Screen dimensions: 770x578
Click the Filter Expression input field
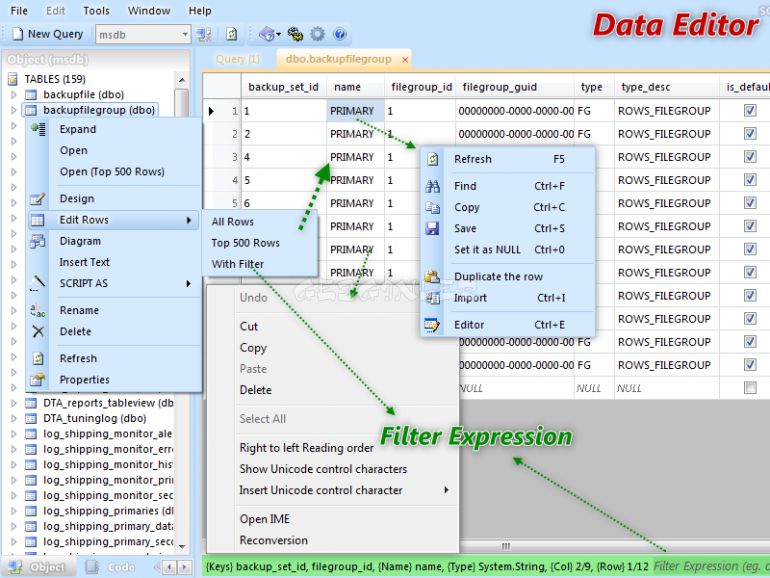pos(710,566)
